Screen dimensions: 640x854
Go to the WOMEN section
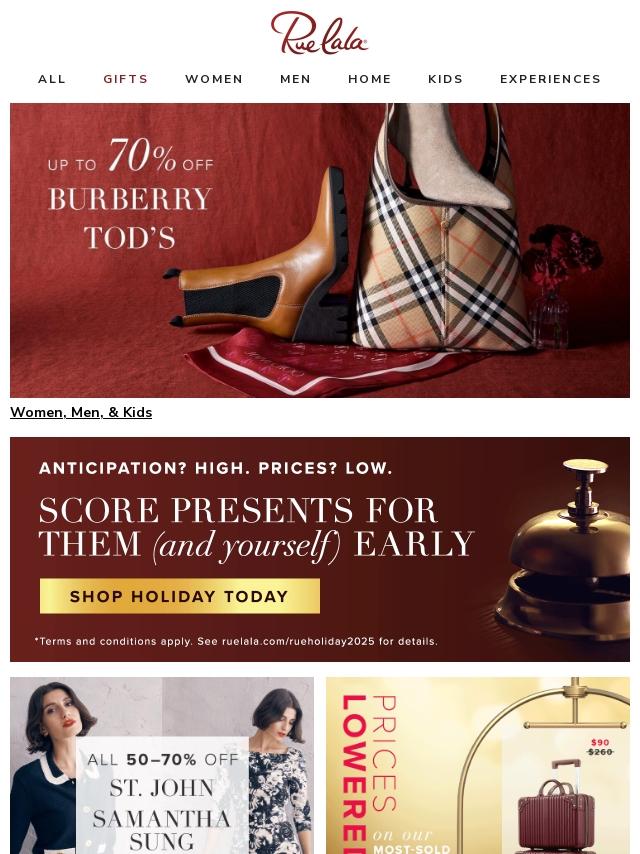pyautogui.click(x=214, y=79)
